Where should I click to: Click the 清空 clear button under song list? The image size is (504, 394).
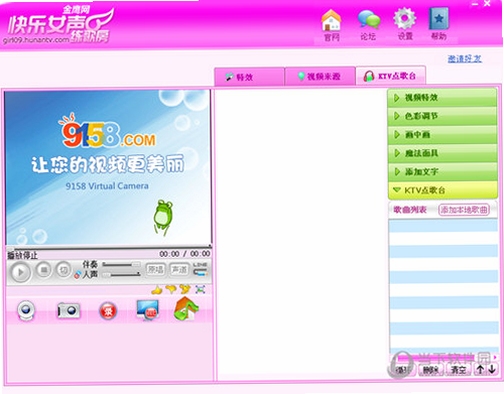(458, 370)
